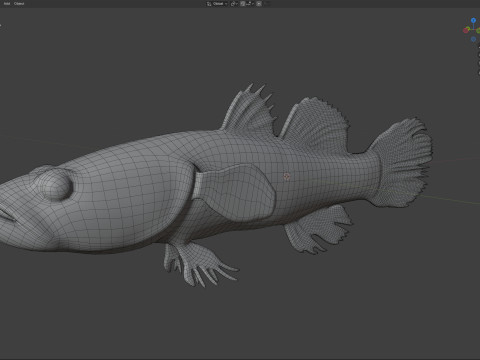Open the Global transform orientation dropdown

pyautogui.click(x=217, y=4)
